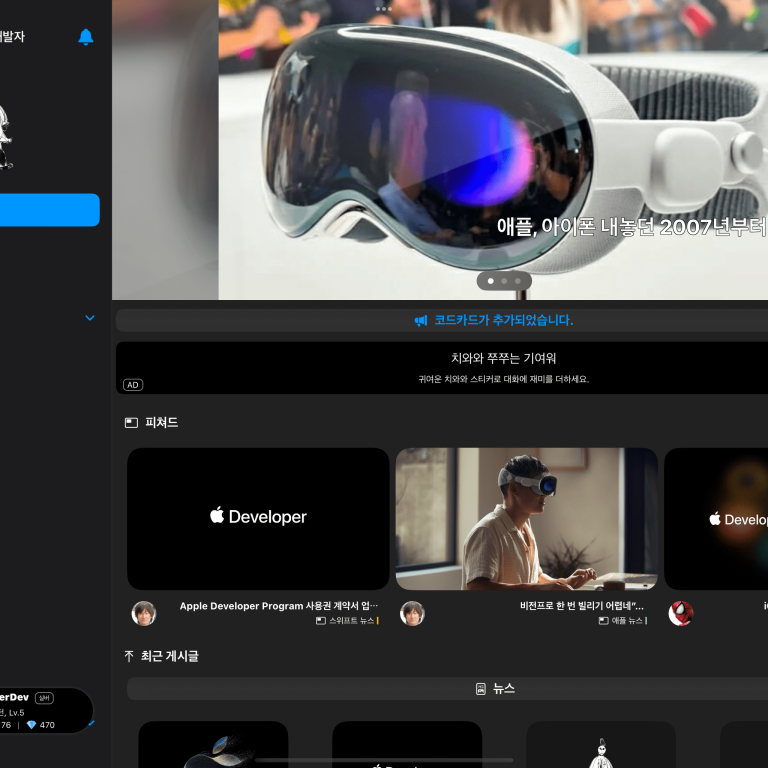Open the Apple Developer featured card thumbnail
Image resolution: width=768 pixels, height=768 pixels.
tap(258, 518)
